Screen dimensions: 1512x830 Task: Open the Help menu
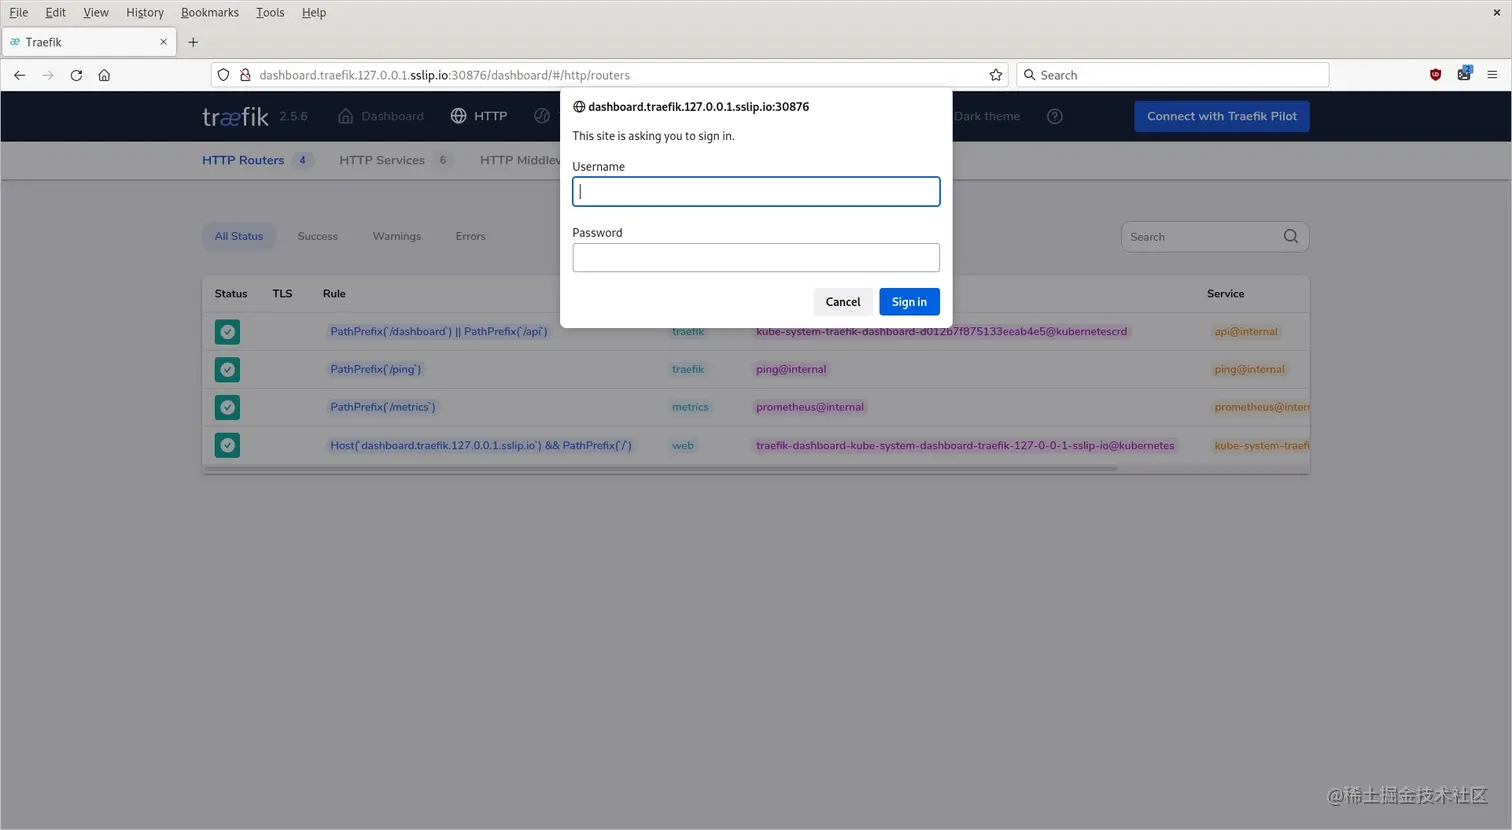[314, 12]
